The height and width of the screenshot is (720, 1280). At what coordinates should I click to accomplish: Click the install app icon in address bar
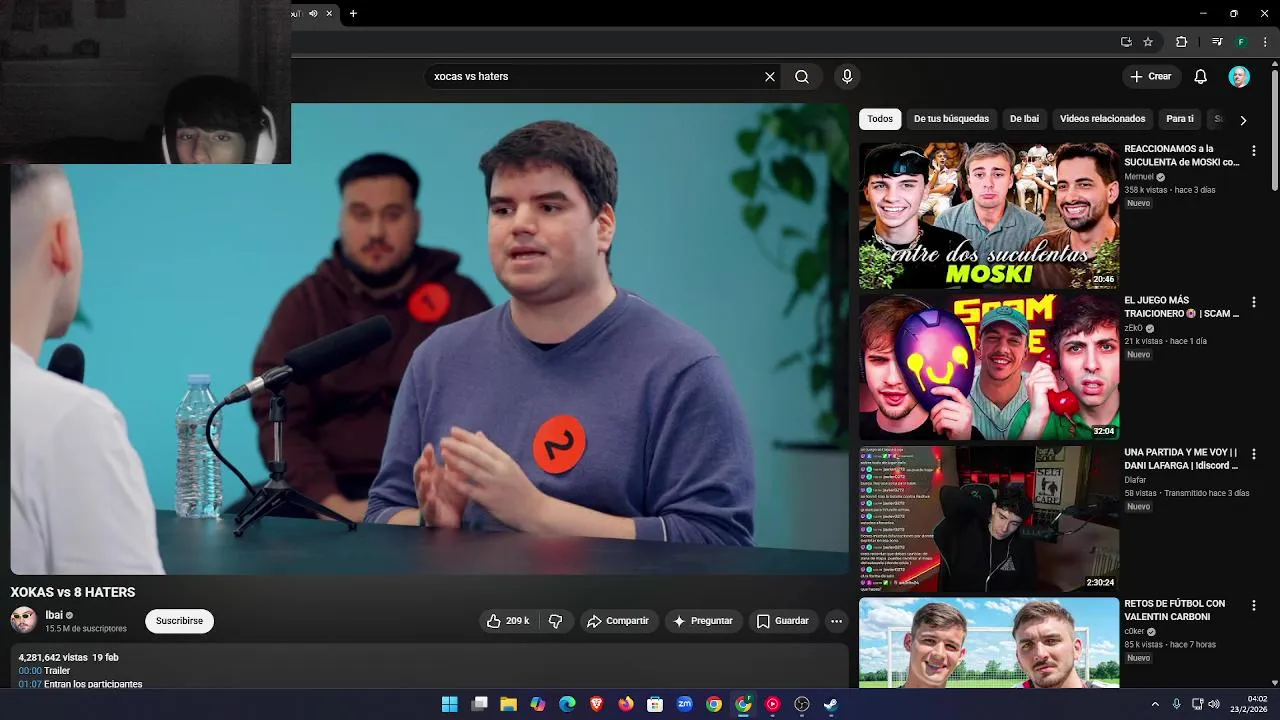(x=1126, y=42)
